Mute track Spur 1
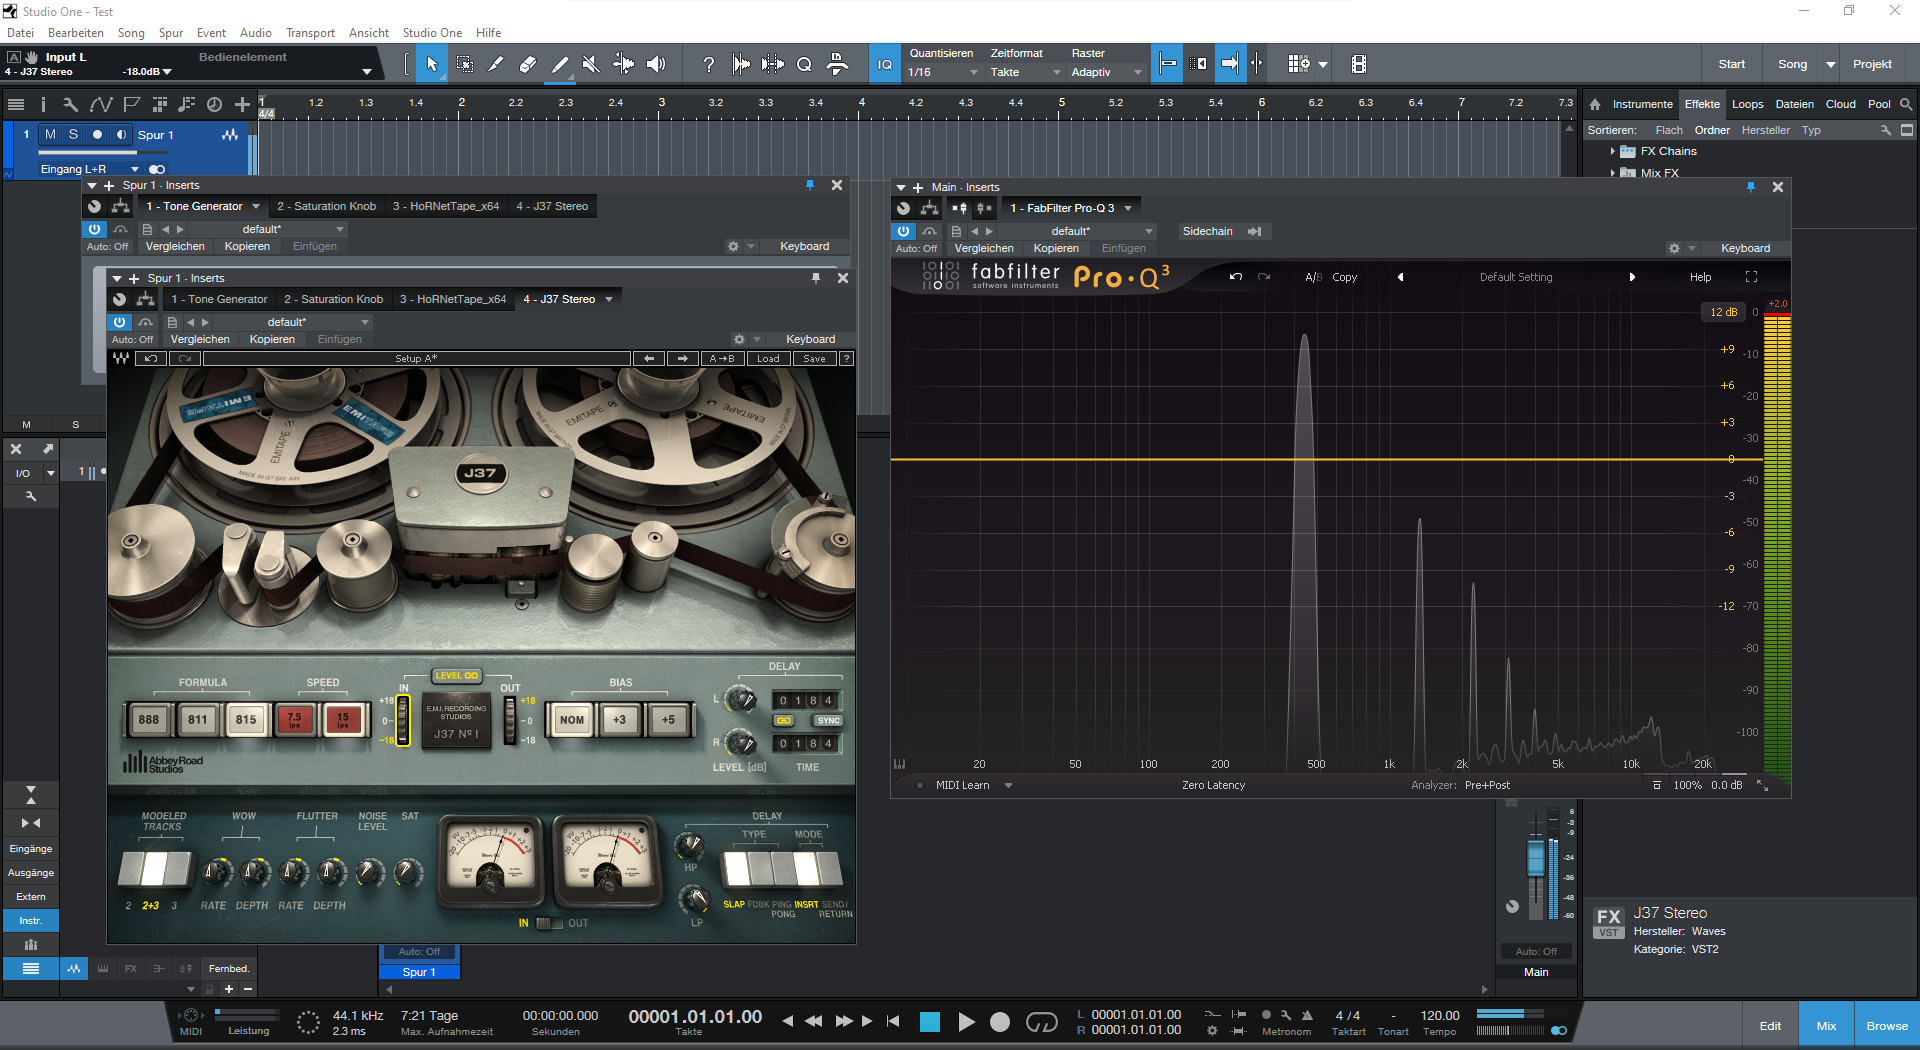This screenshot has height=1050, width=1920. click(x=50, y=135)
